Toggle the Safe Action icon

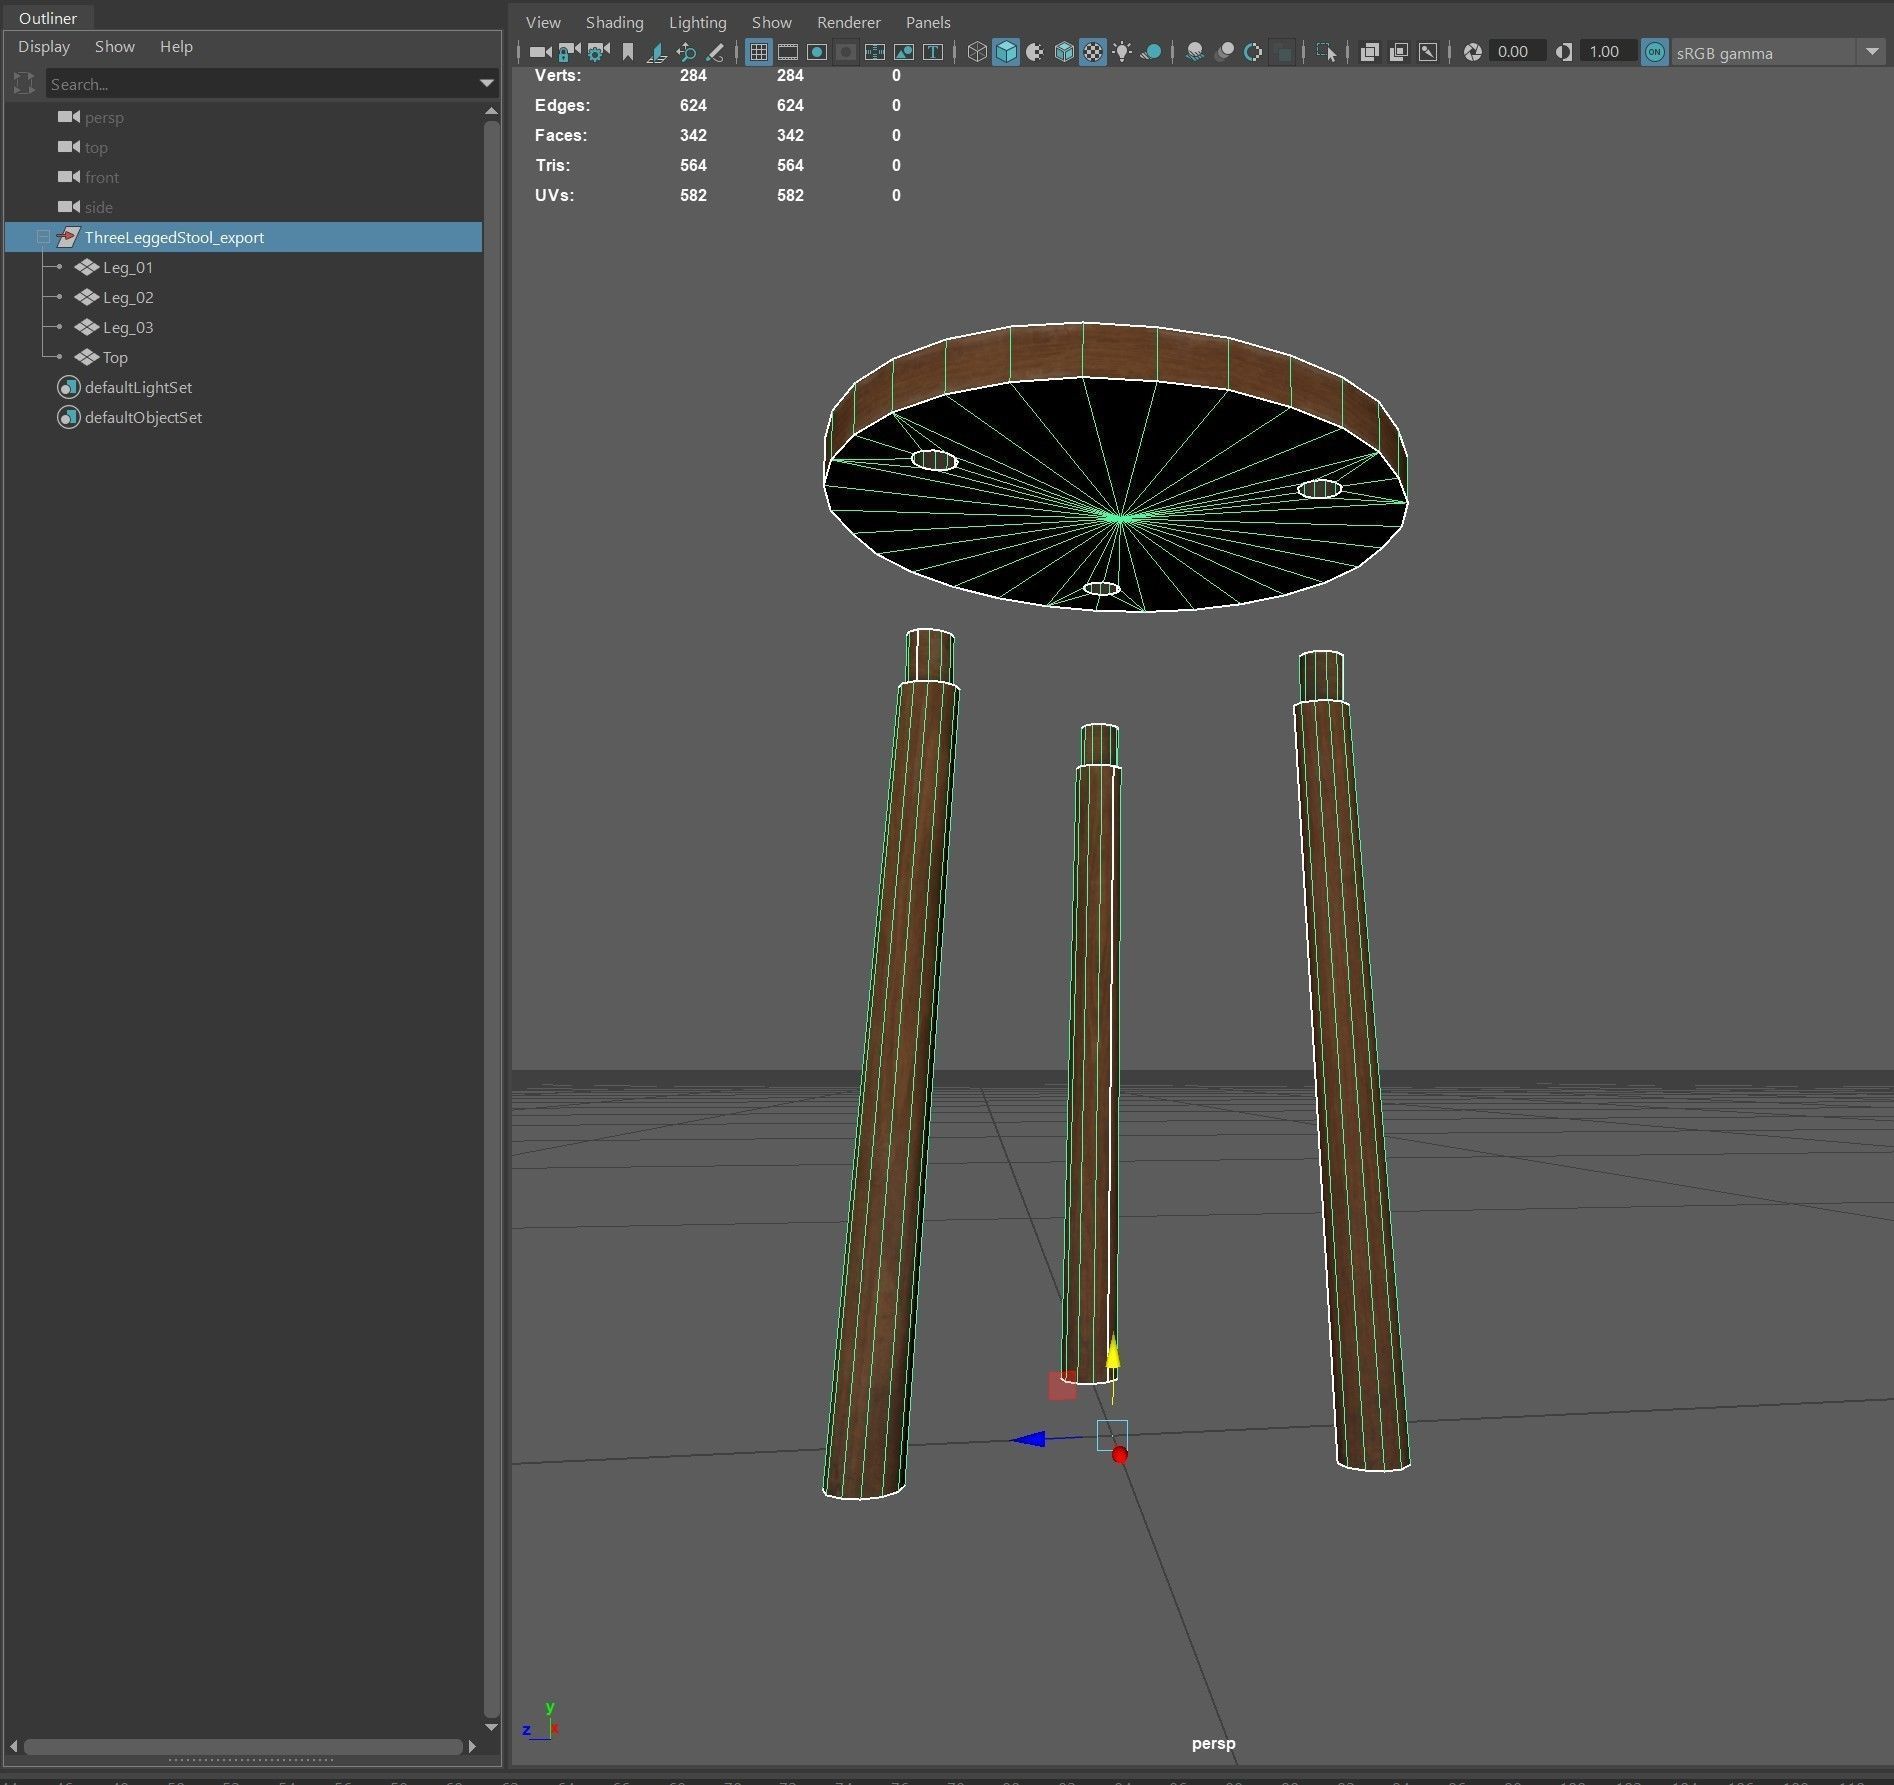point(903,52)
